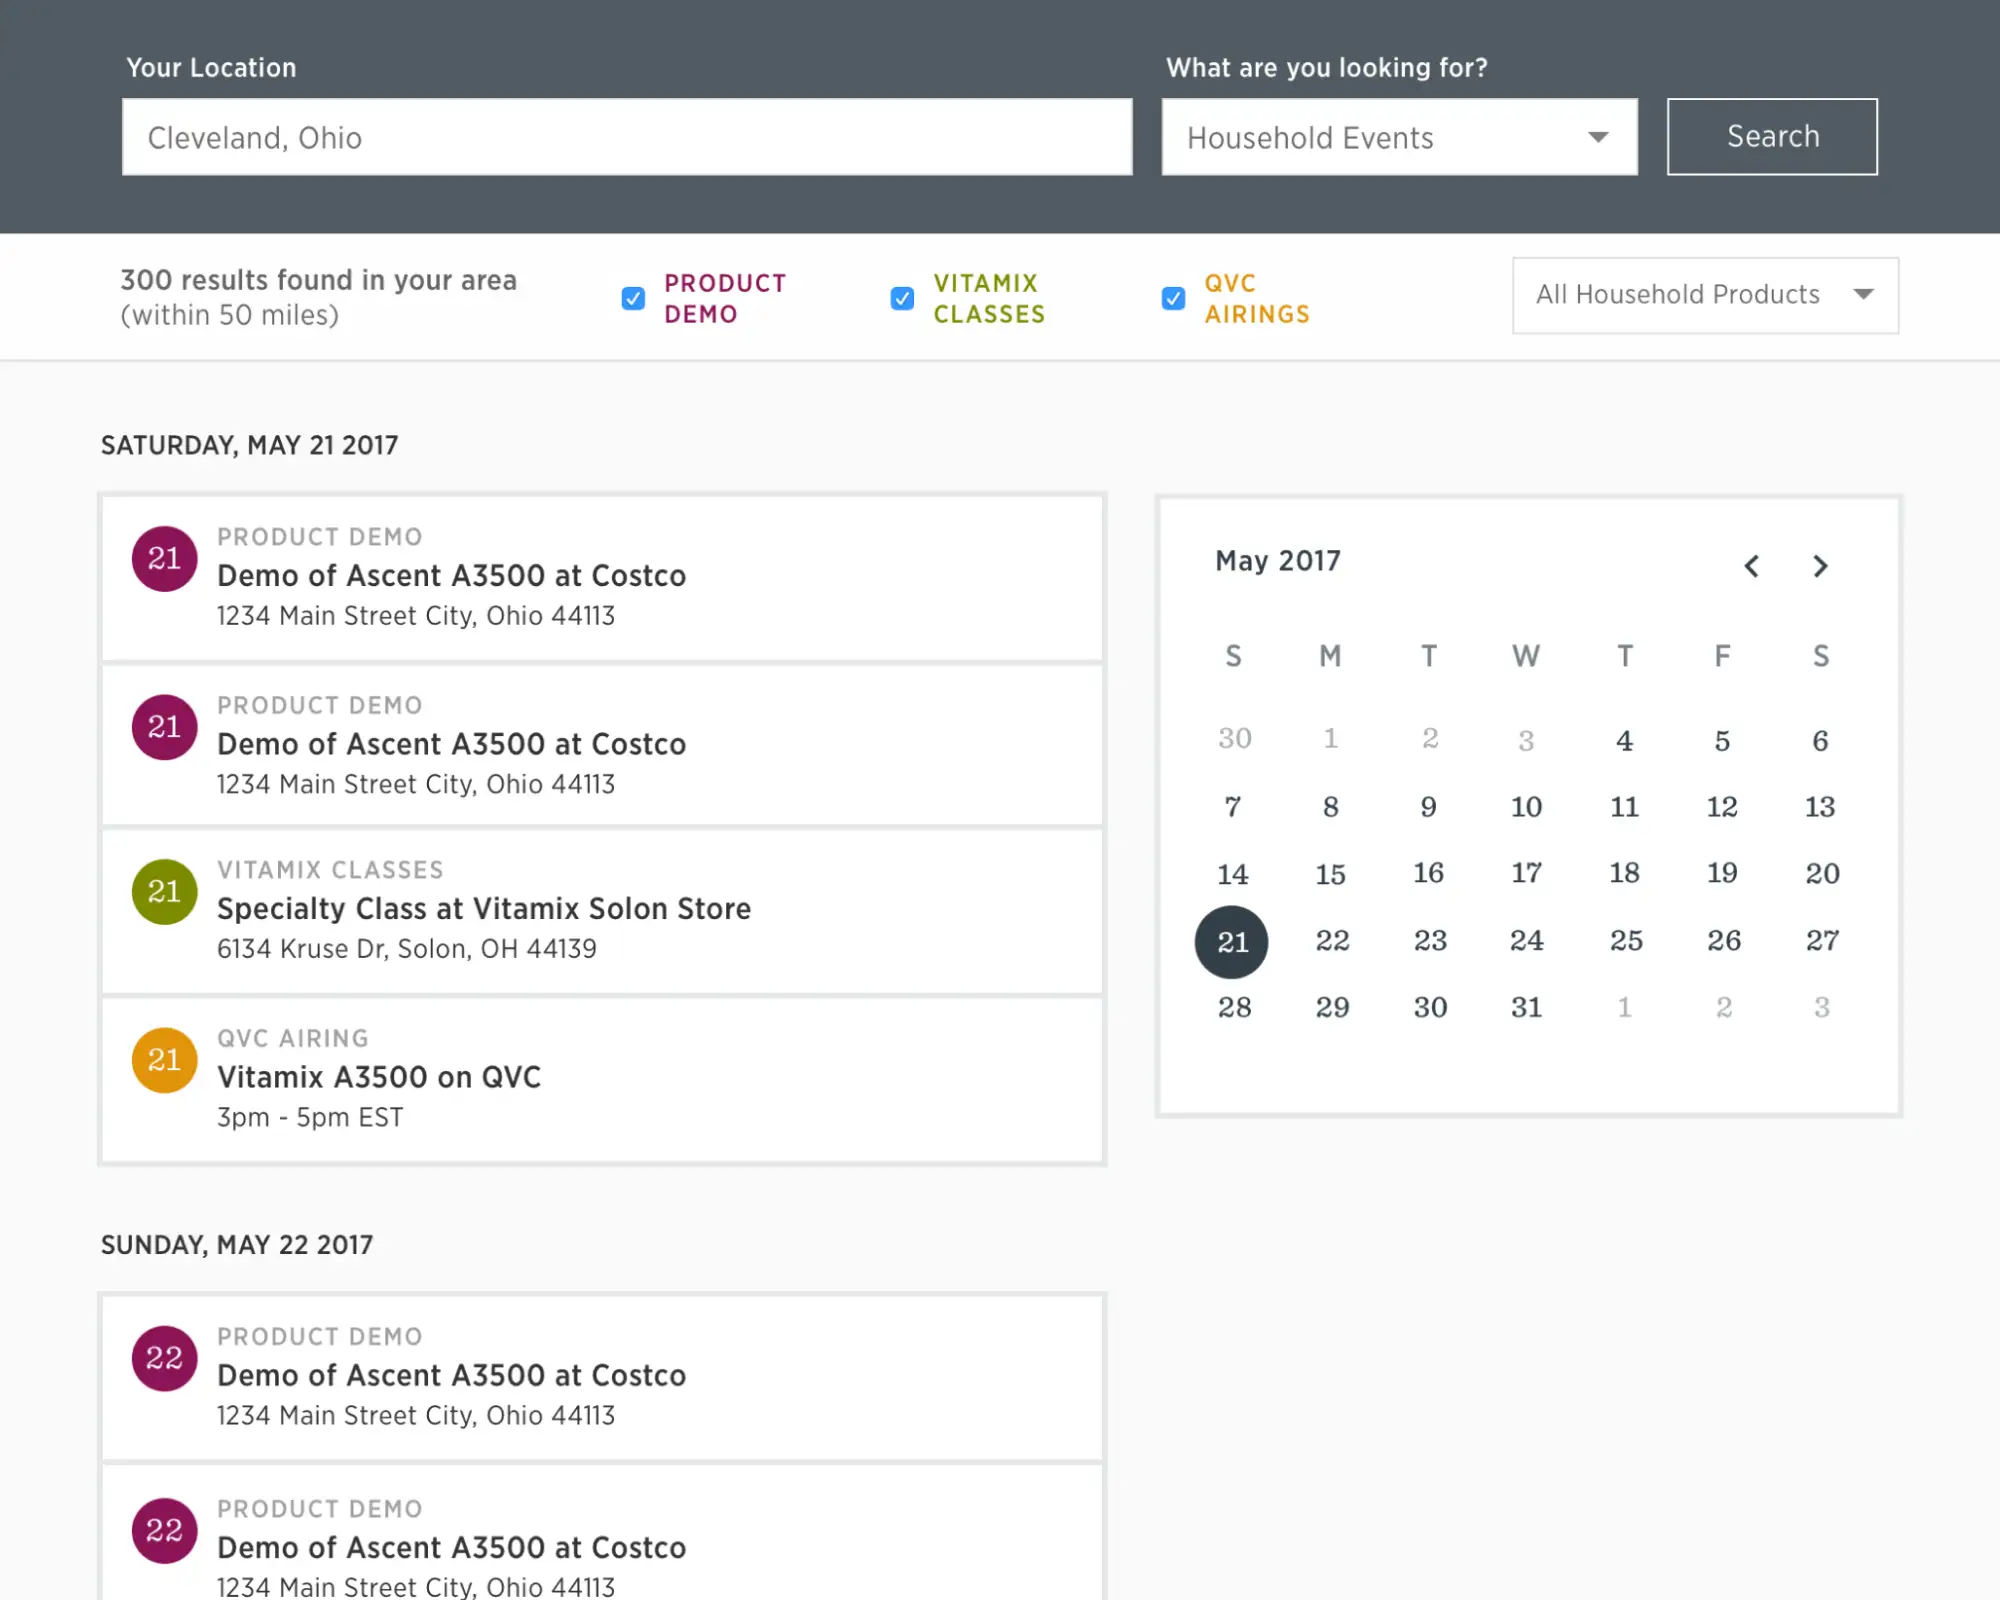Screen dimensions: 2000x1600
Task: Click the May 2017 calendar heading
Action: pos(1277,561)
